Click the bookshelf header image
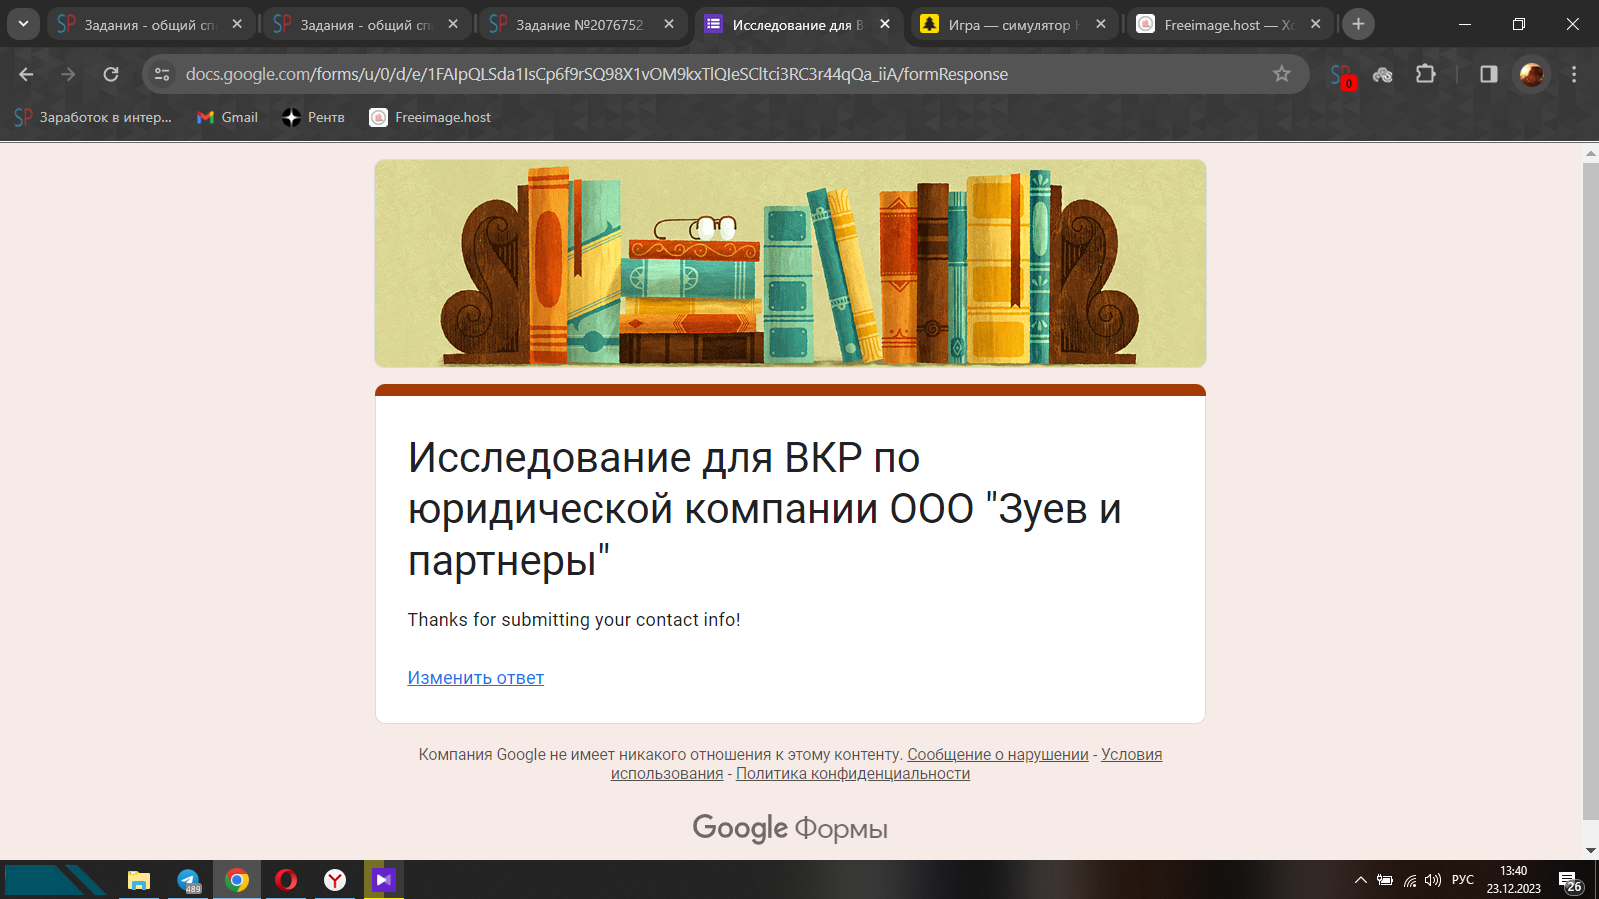Screen dimensions: 1599x899 click(x=790, y=263)
